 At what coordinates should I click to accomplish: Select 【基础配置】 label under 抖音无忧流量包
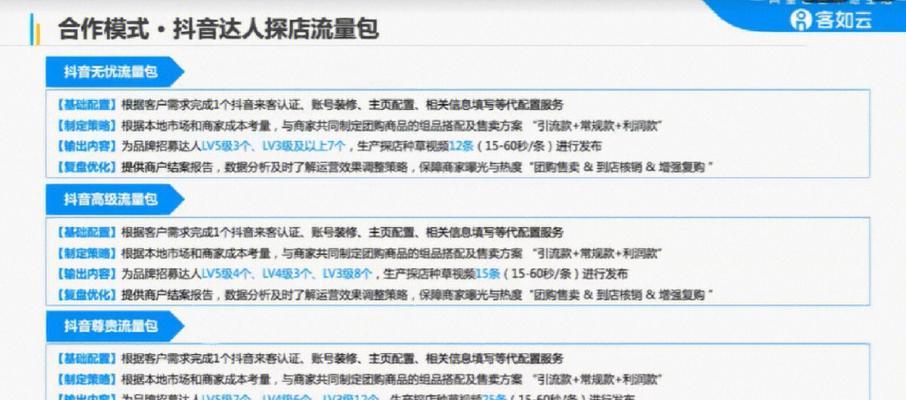point(87,105)
